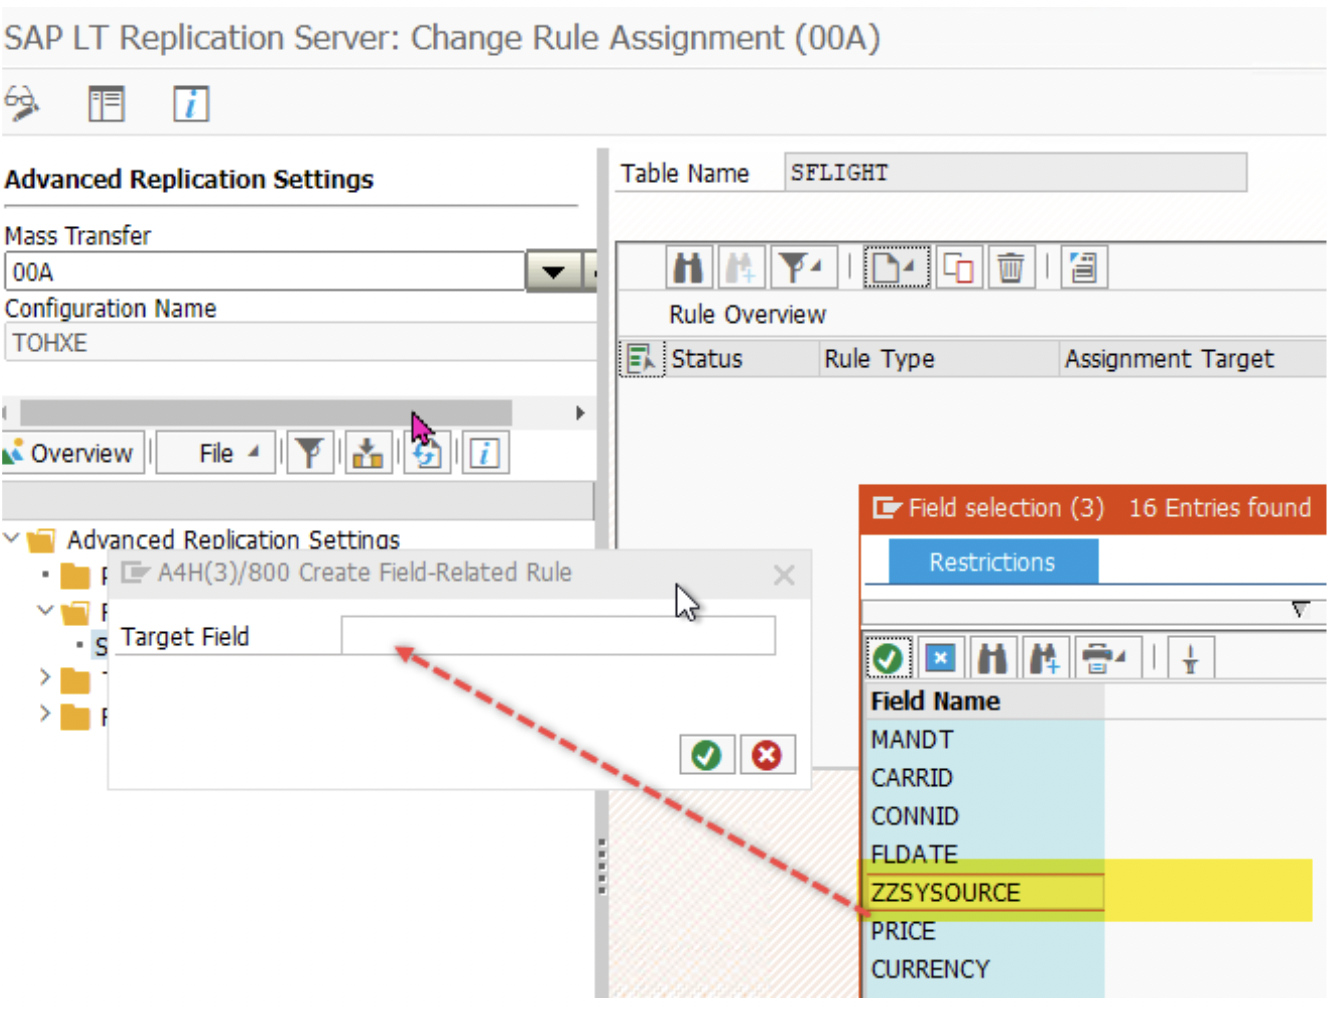Click the Find Next icon in field selection
Image resolution: width=1334 pixels, height=1010 pixels.
(1044, 657)
